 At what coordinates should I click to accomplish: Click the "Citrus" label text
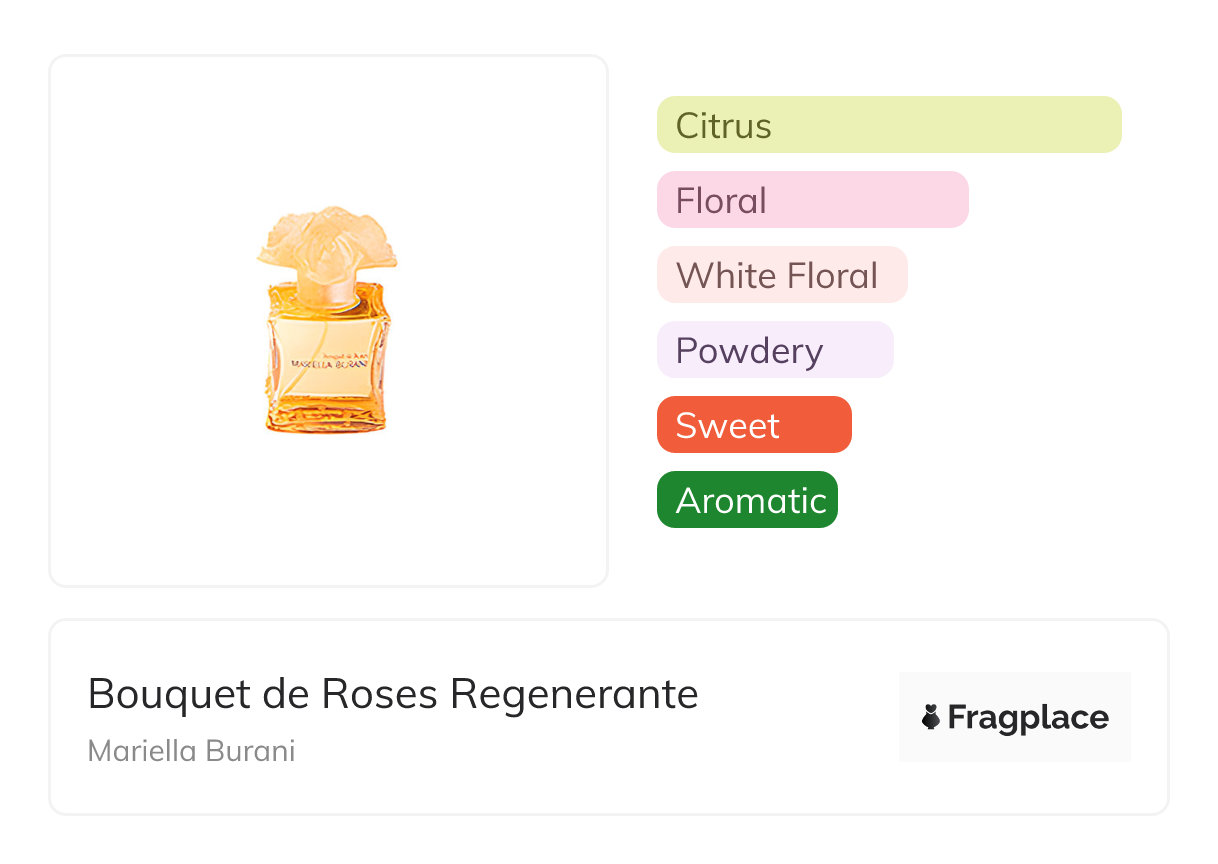tap(723, 126)
